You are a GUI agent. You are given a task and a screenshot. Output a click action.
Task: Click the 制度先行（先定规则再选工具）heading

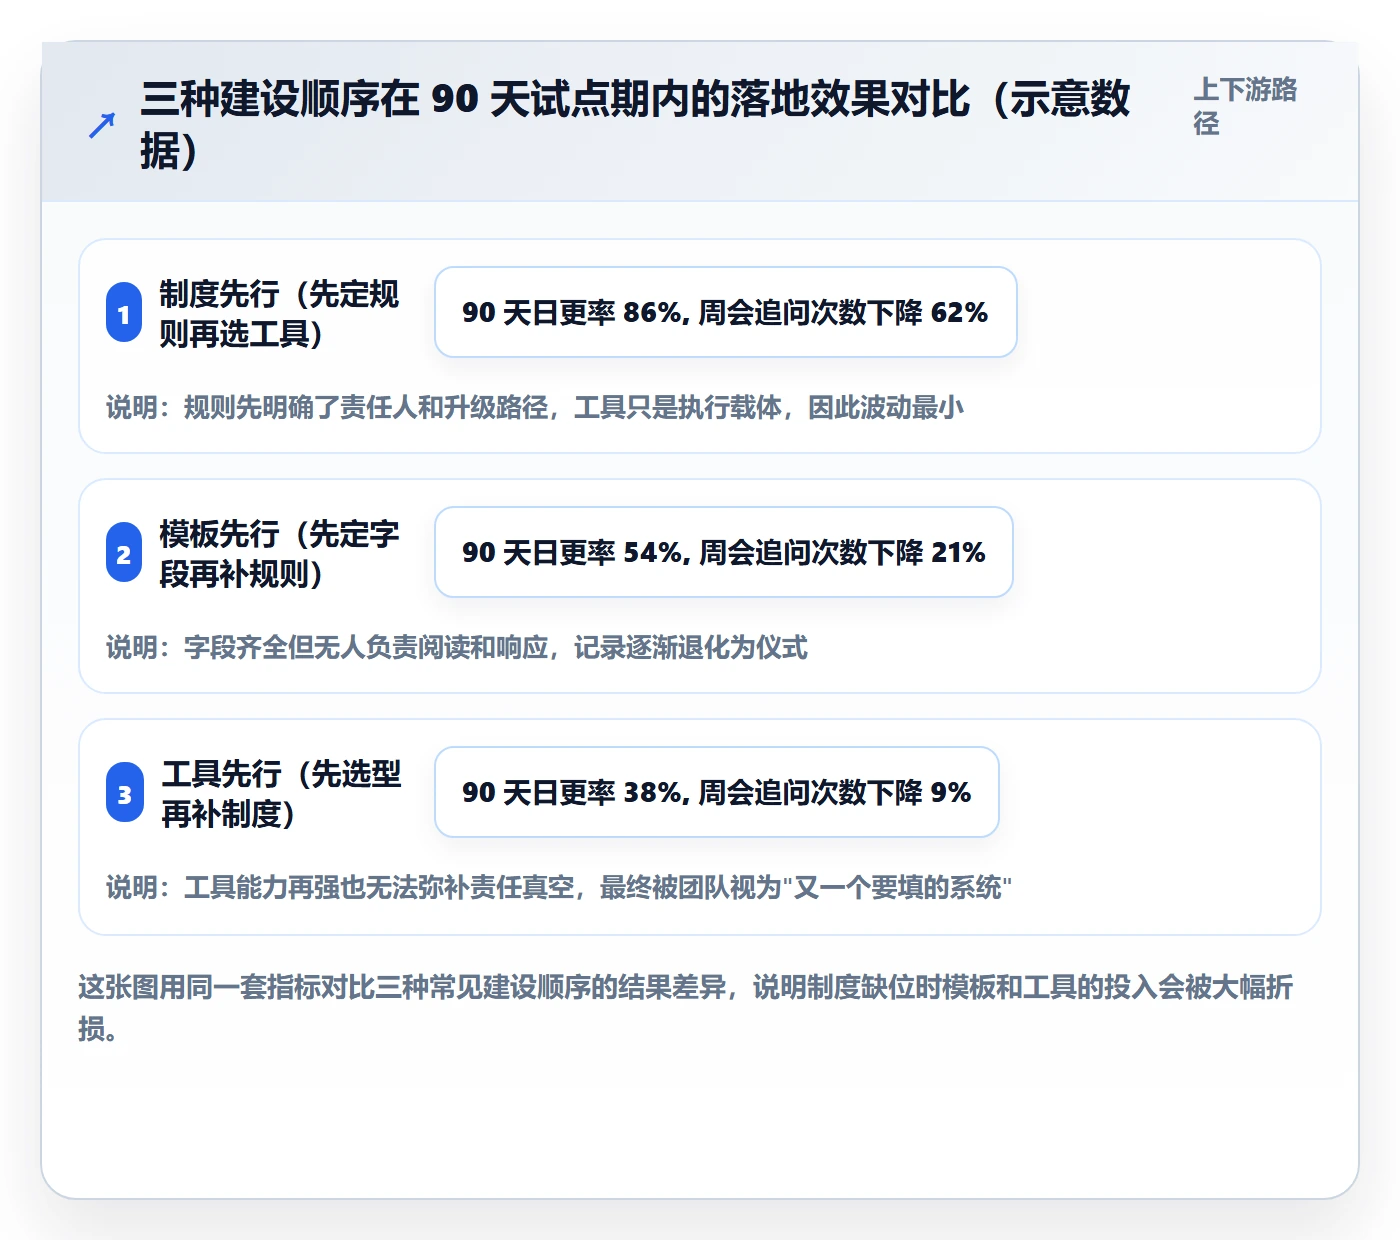[x=279, y=314]
